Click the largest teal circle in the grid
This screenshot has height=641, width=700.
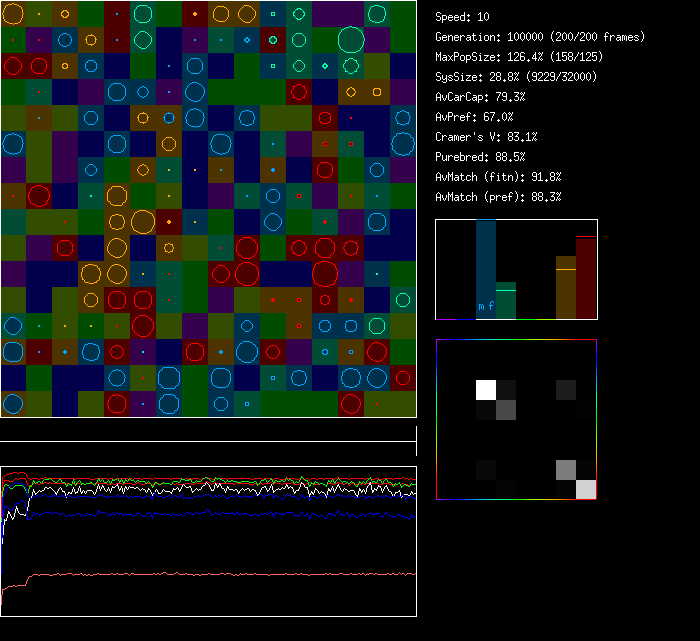[350, 40]
